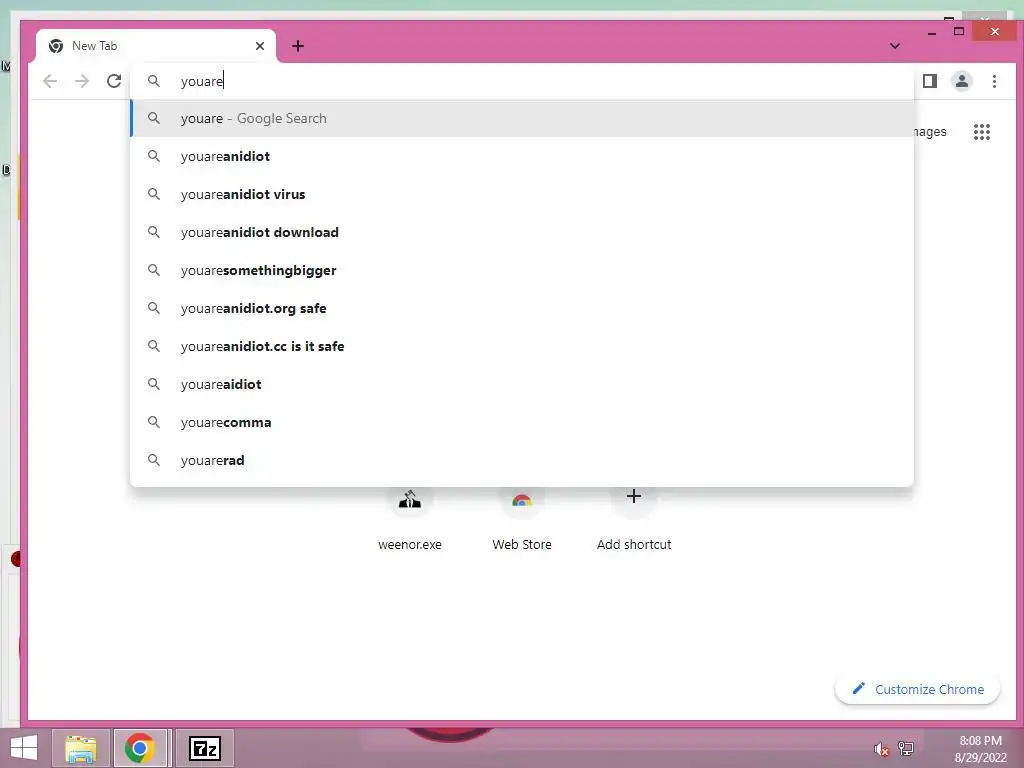Minimize the Chrome window
The image size is (1024, 768).
(932, 33)
